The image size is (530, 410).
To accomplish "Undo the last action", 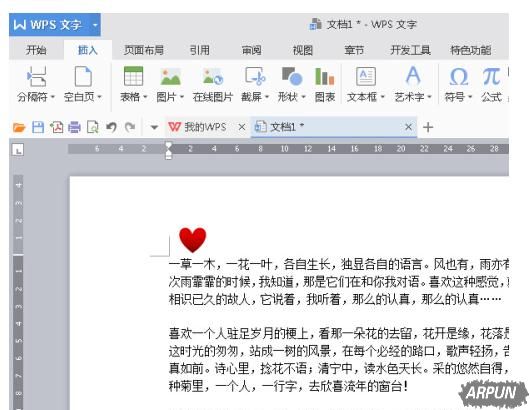I will 111,127.
